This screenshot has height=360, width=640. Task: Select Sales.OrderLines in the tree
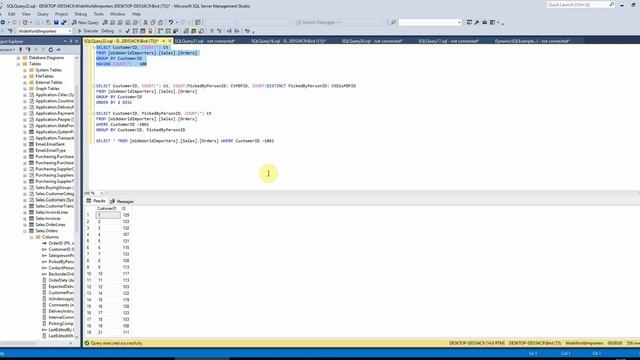tap(50, 225)
